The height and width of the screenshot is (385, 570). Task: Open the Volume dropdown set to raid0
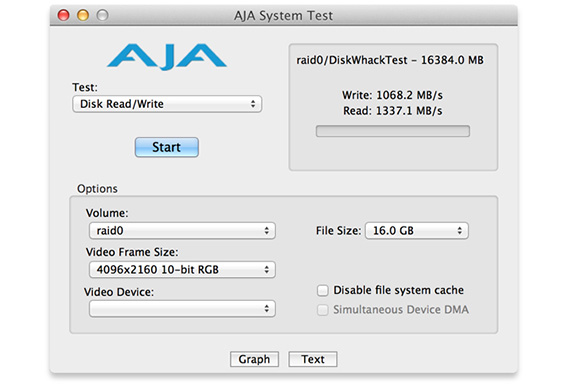click(182, 230)
